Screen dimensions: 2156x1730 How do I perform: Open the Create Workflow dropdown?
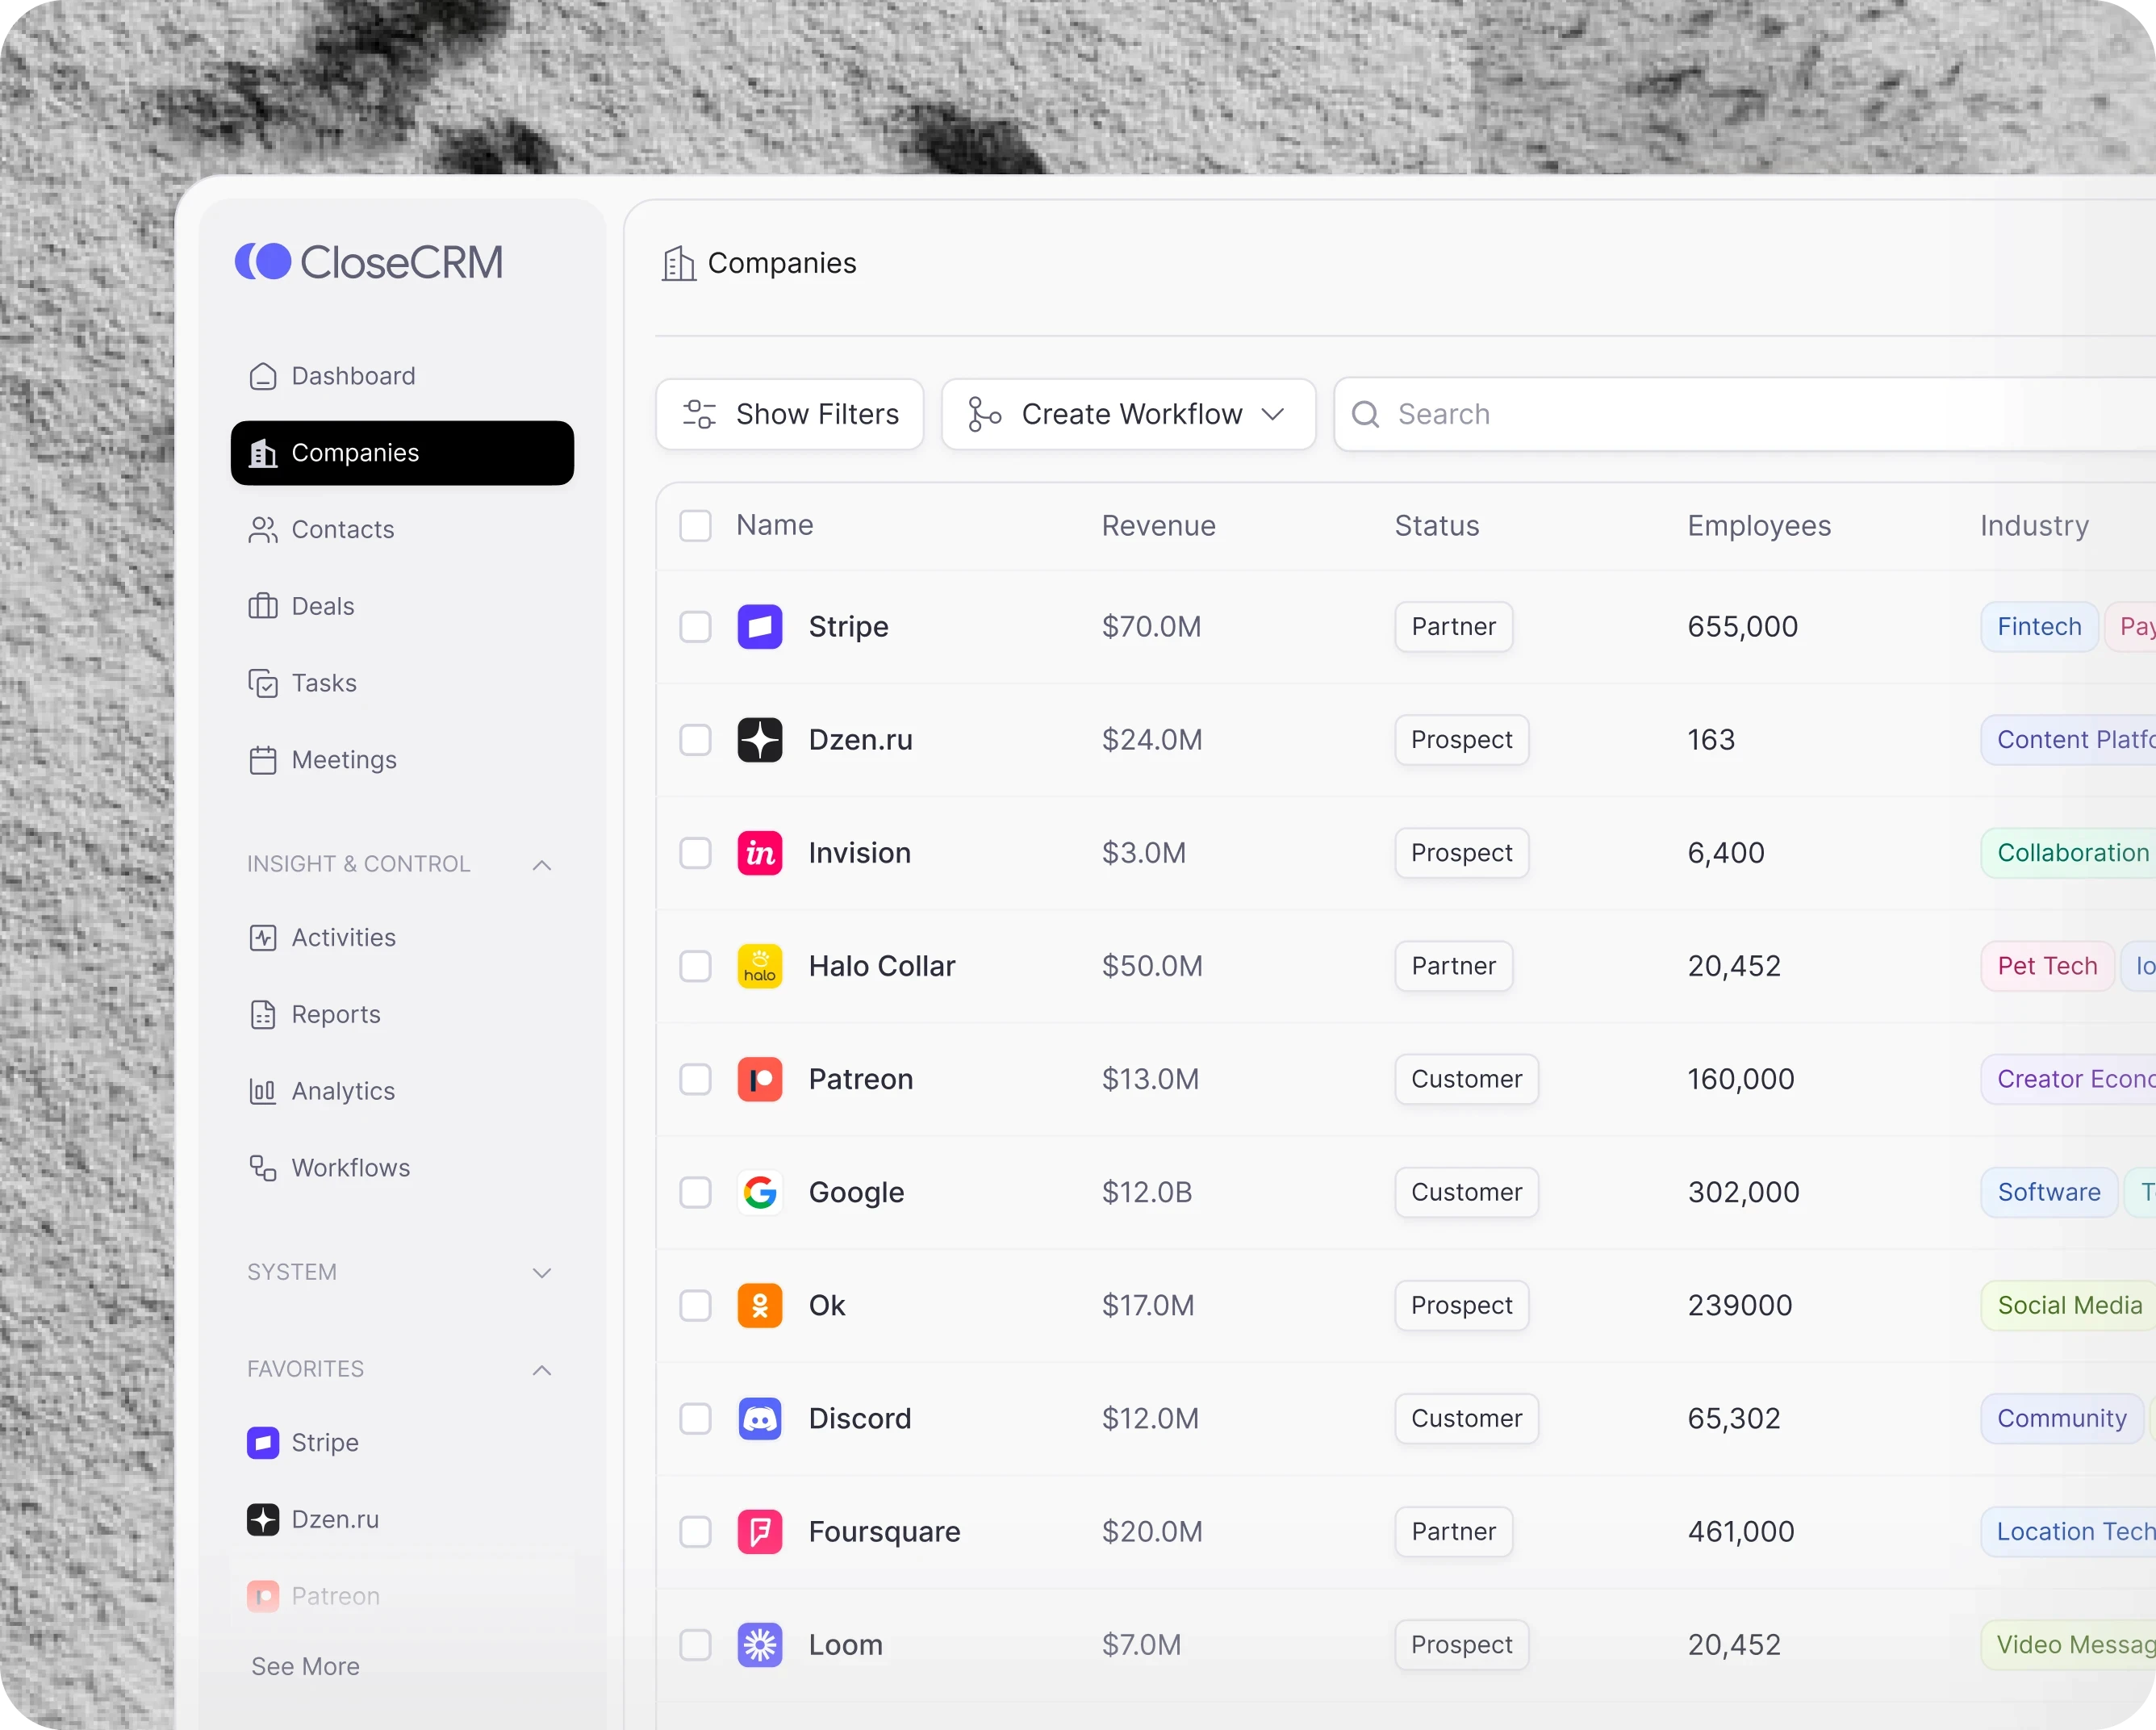coord(1128,414)
